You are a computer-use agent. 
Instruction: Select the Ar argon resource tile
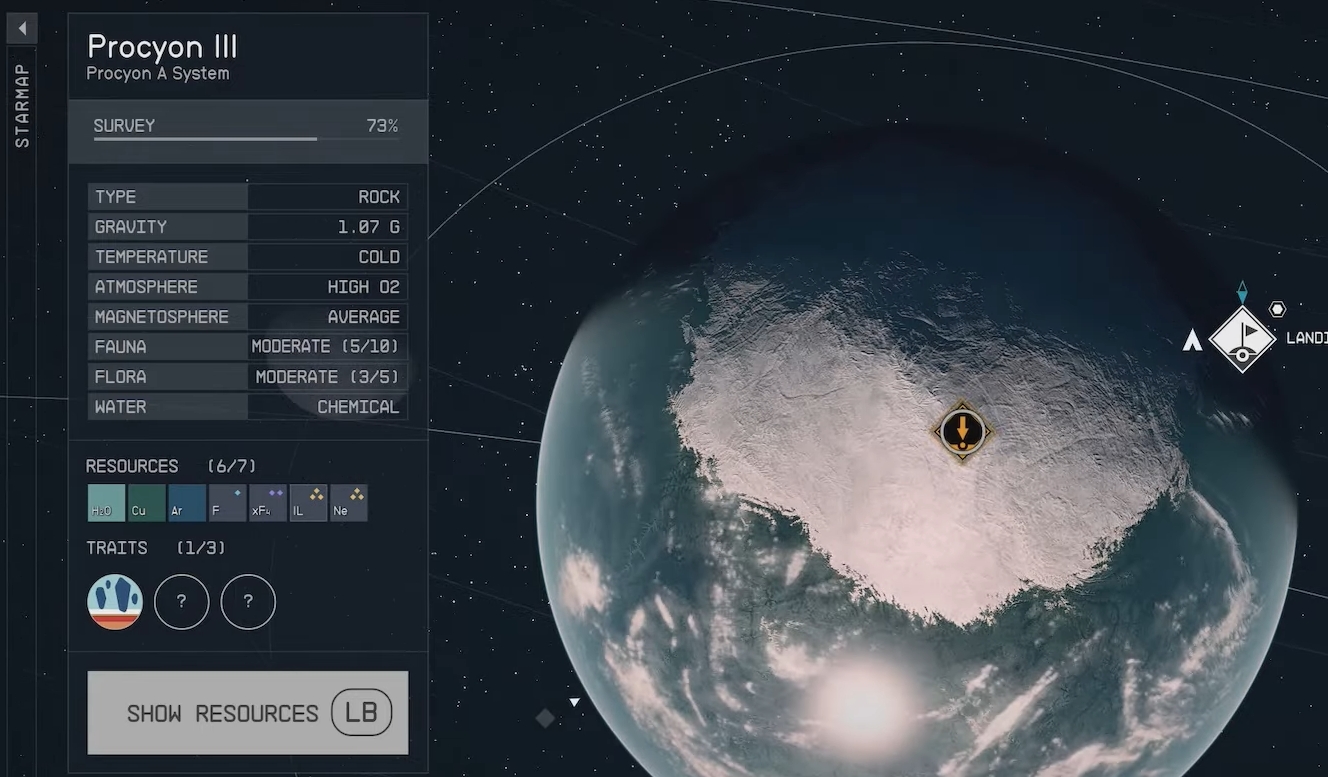[x=187, y=503]
